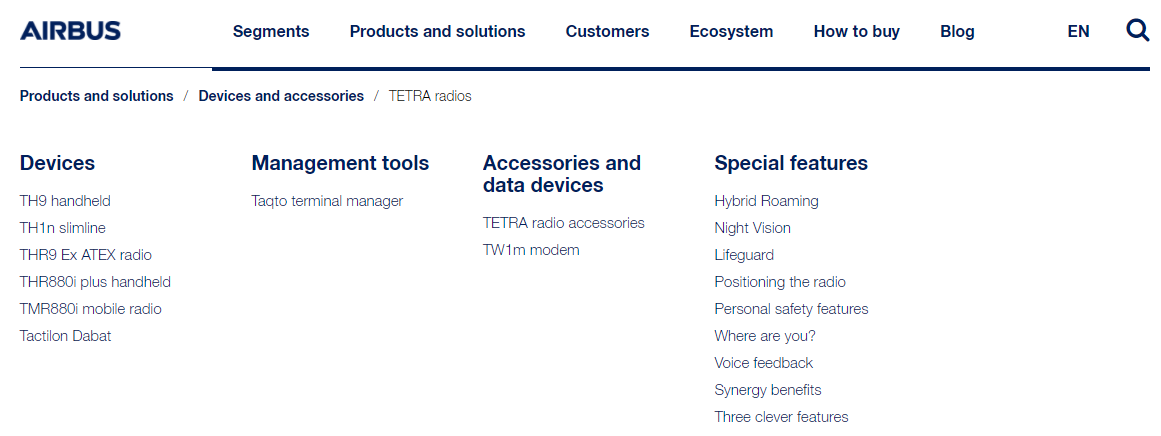Open THR9 Ex ATEX radio link
Viewport: 1161px width, 436px height.
point(86,255)
